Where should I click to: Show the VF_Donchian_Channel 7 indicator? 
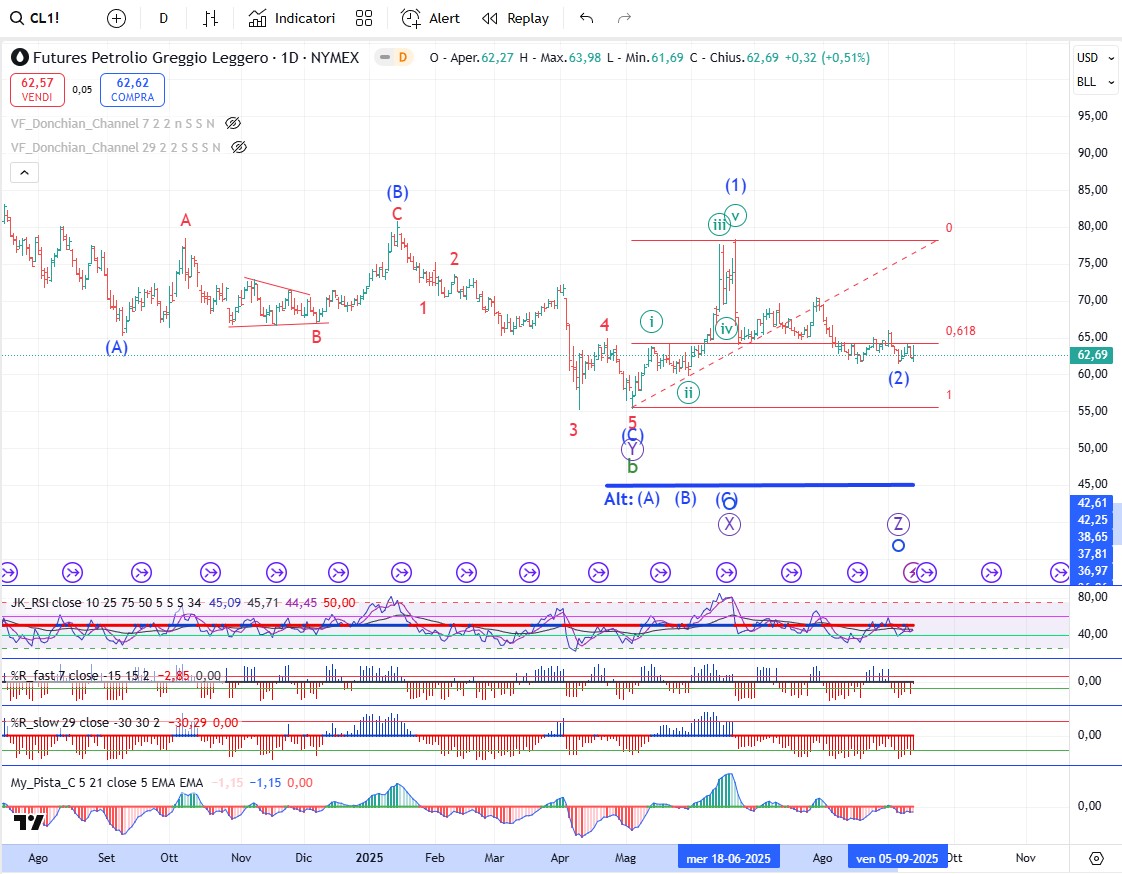233,123
